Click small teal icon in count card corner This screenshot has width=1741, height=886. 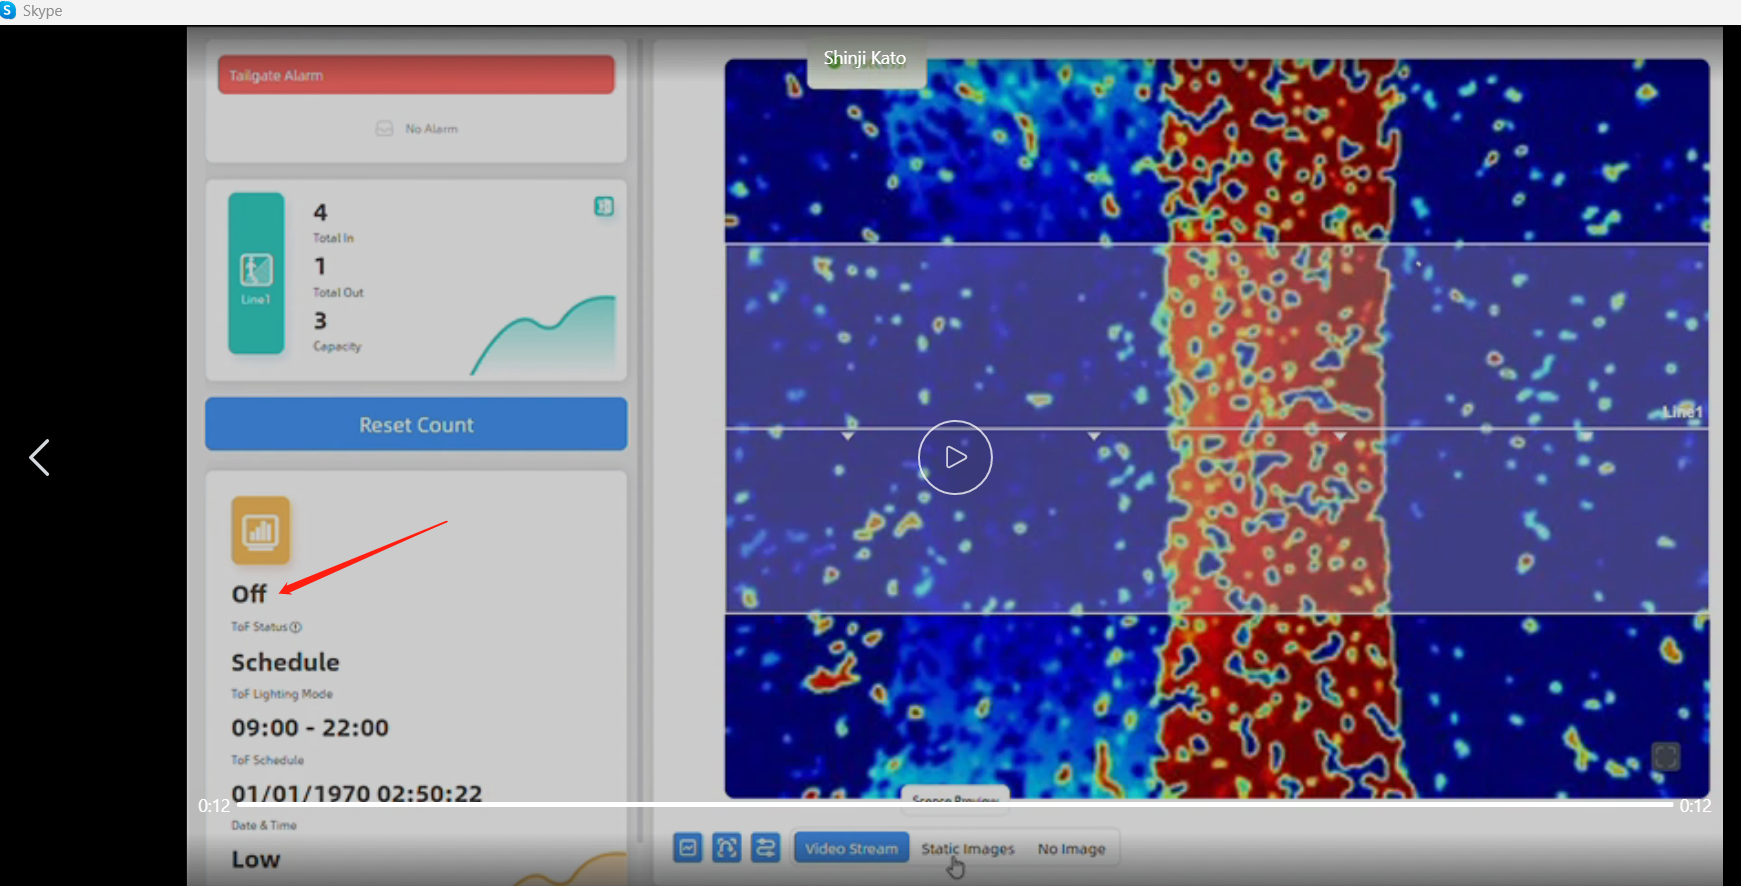point(604,206)
